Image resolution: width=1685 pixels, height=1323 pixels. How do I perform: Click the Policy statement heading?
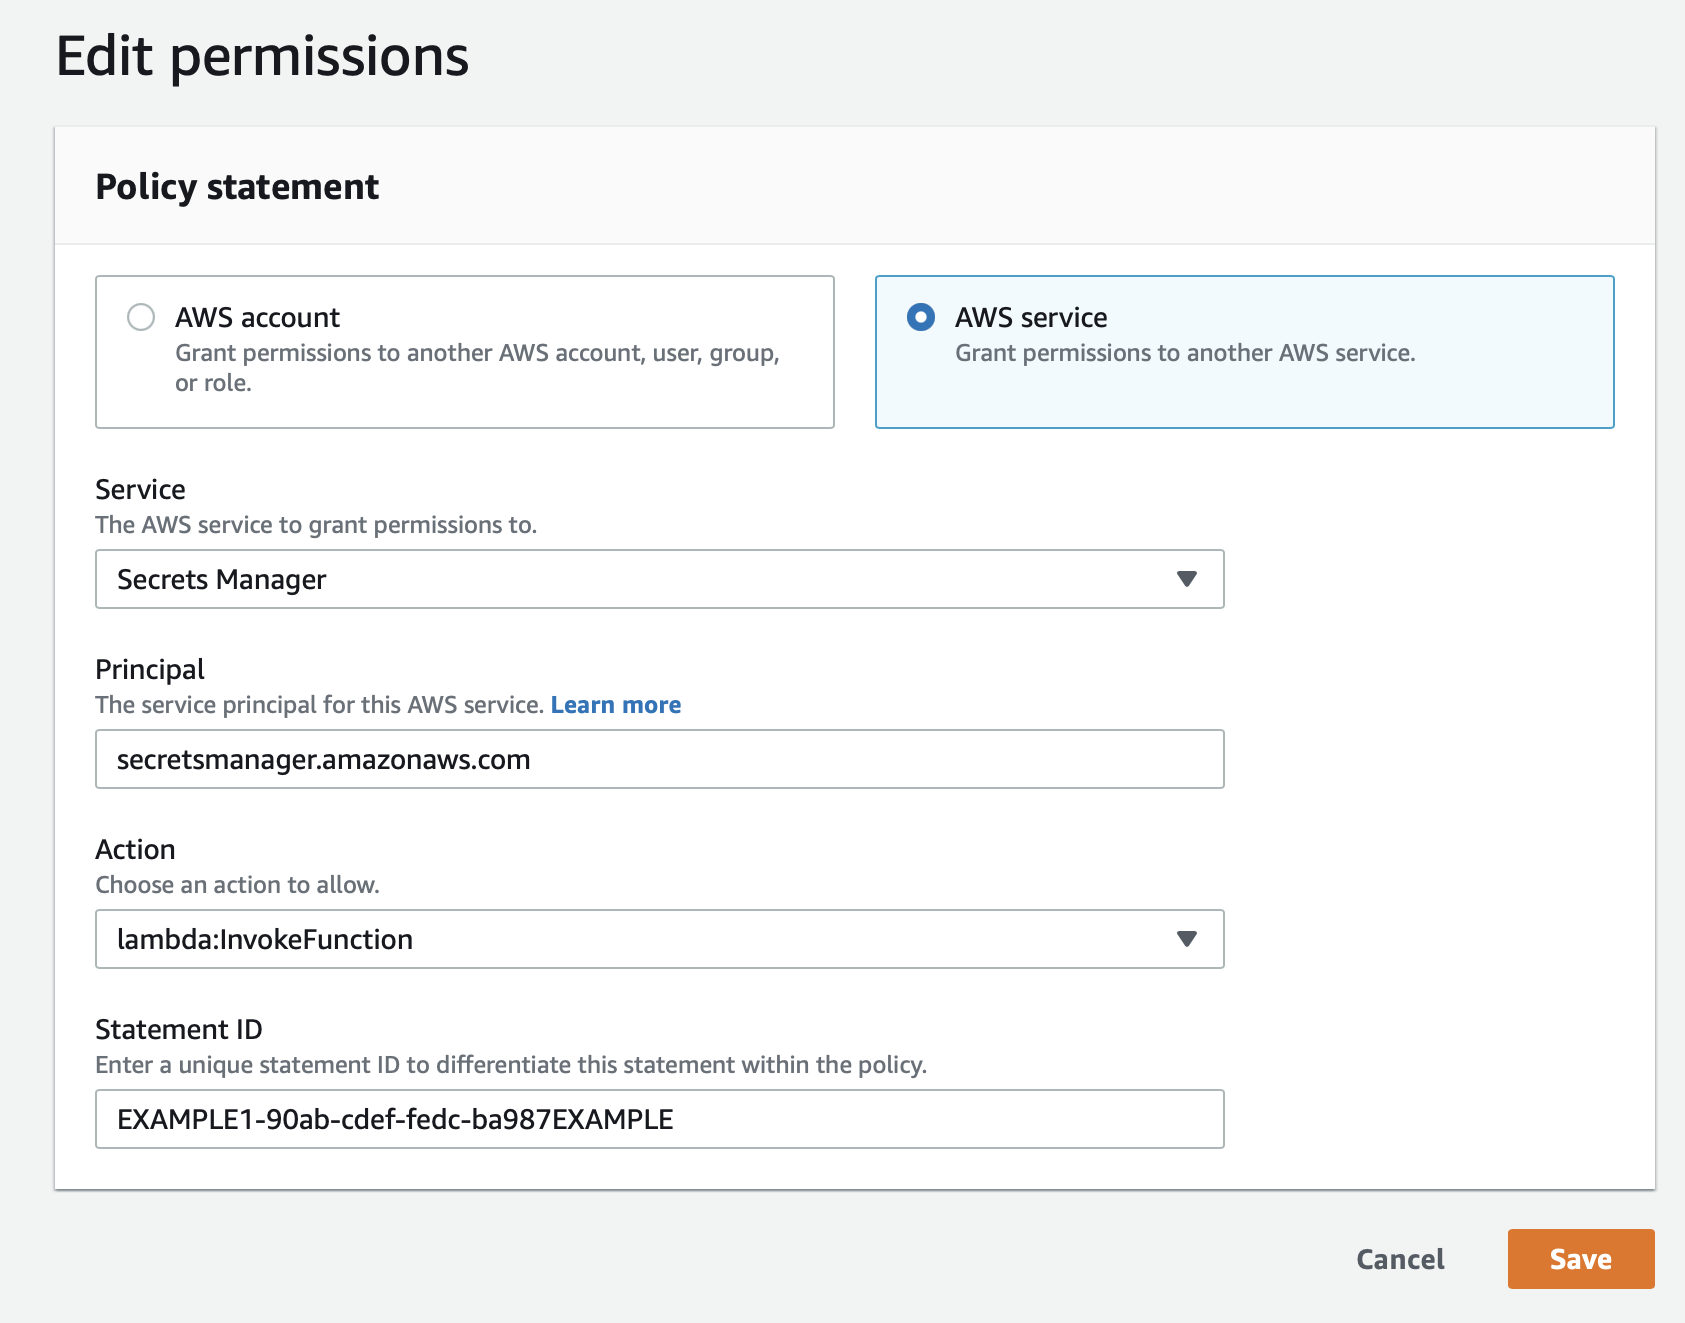(237, 187)
